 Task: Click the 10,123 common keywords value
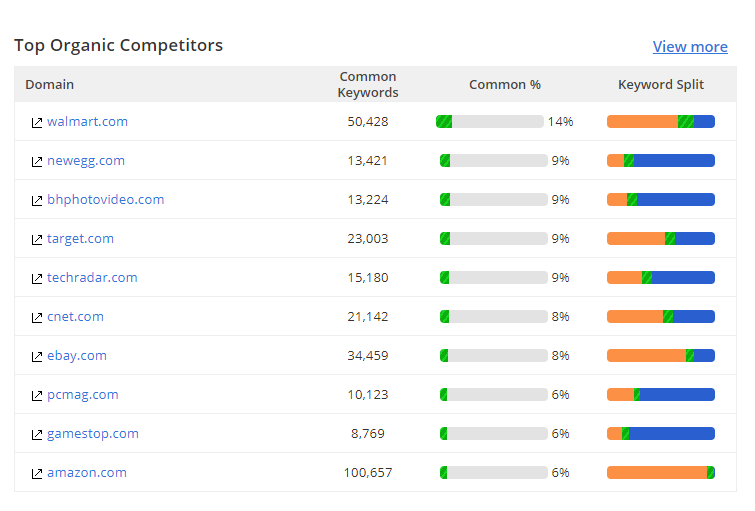(x=368, y=394)
